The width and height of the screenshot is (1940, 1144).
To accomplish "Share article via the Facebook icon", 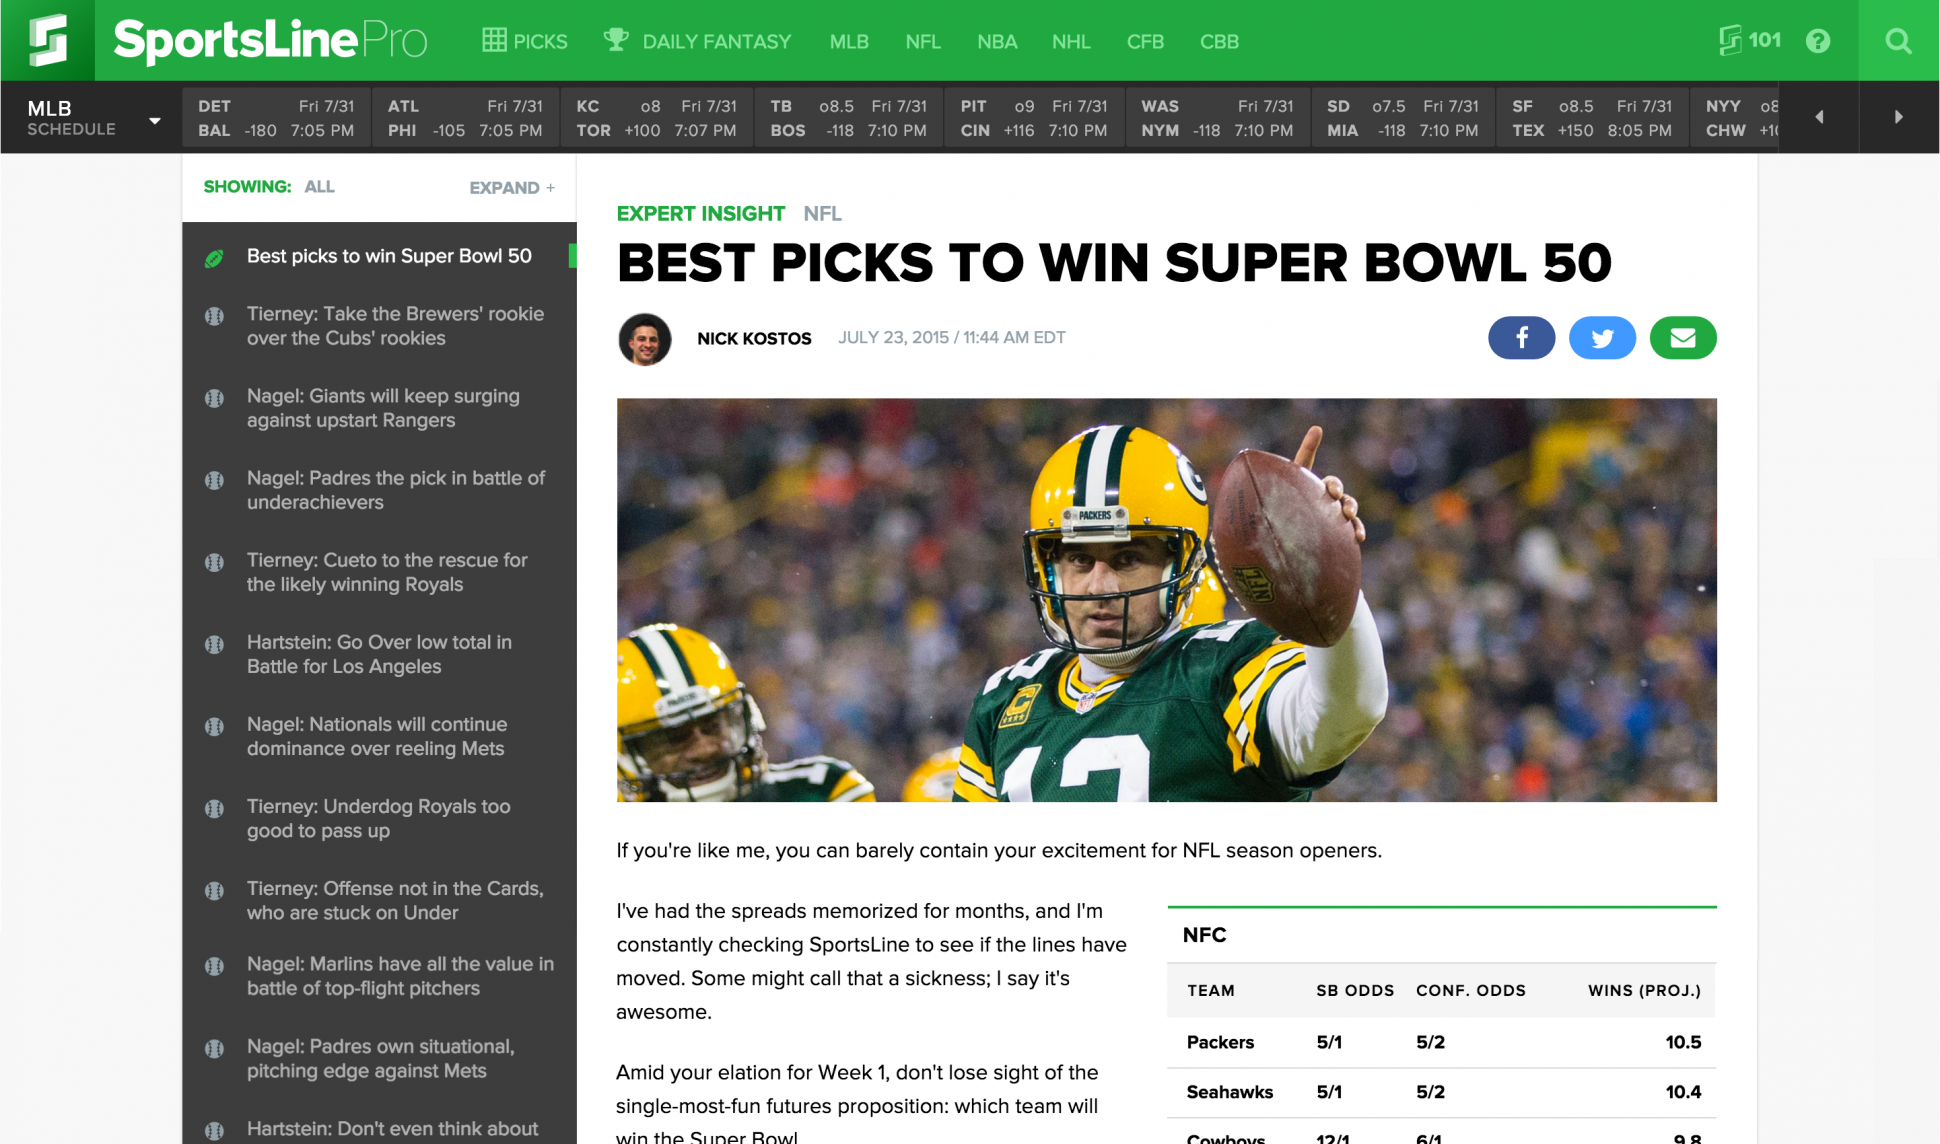I will coord(1521,338).
